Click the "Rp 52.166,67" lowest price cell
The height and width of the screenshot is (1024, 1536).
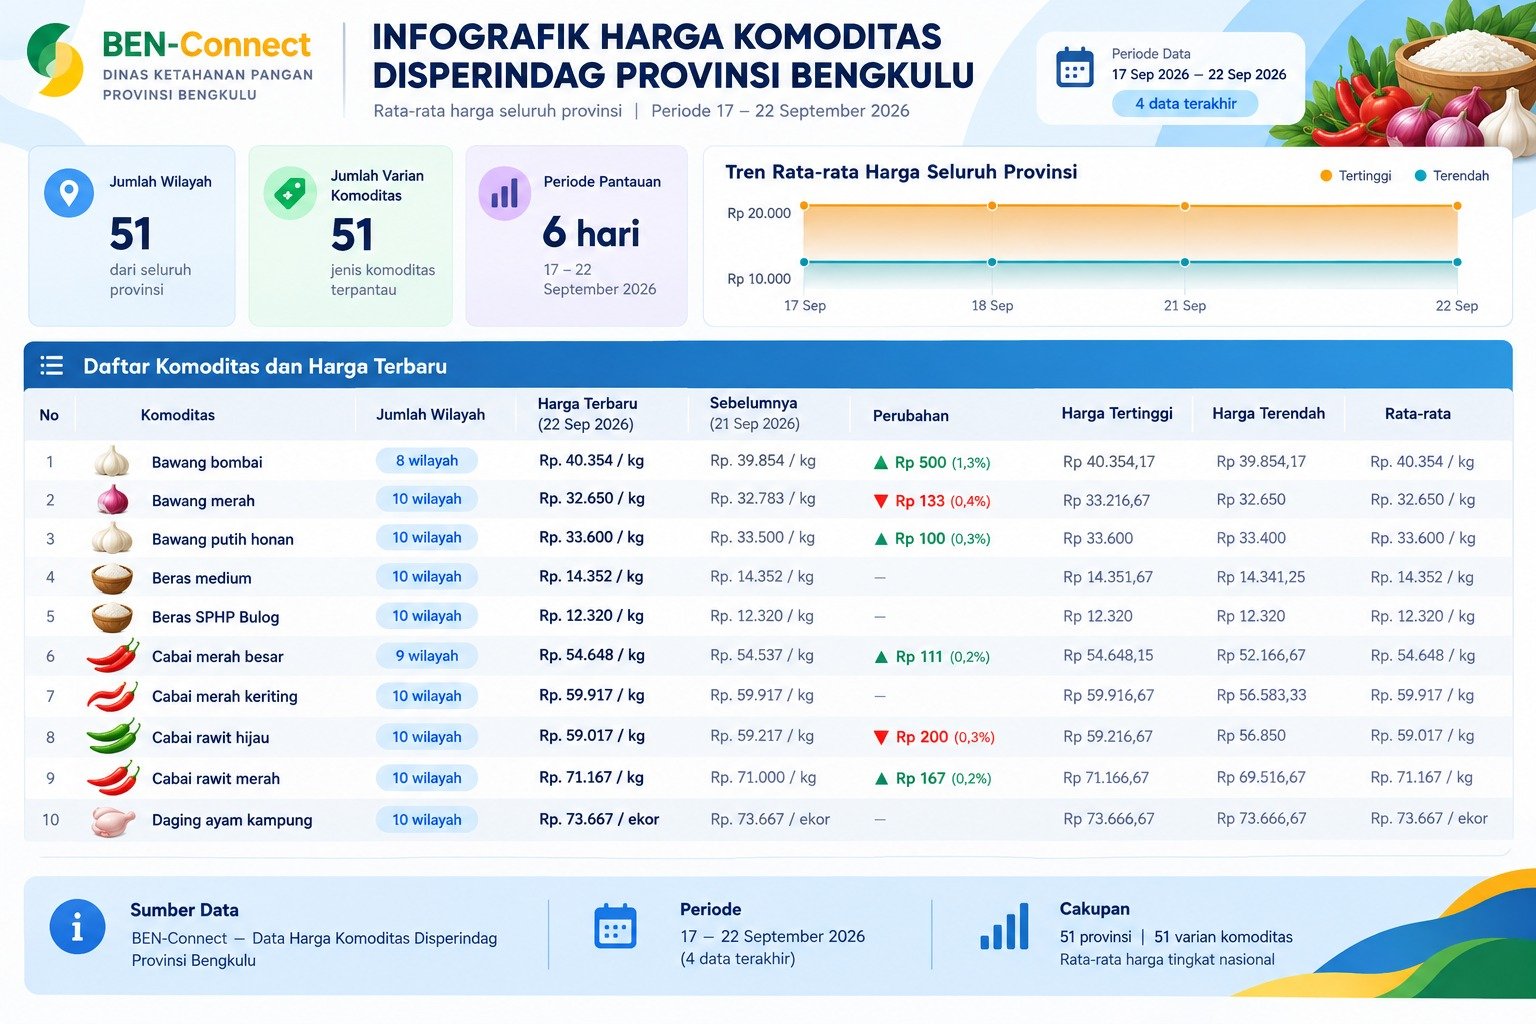[1262, 655]
